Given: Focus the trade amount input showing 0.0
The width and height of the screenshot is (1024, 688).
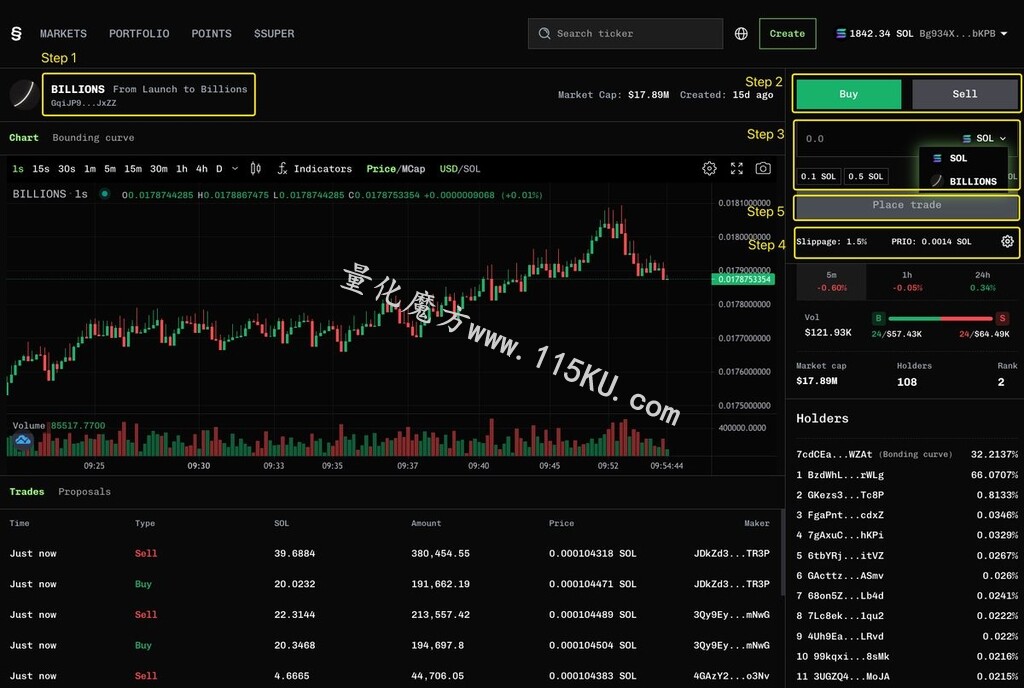Looking at the screenshot, I should click(875, 138).
